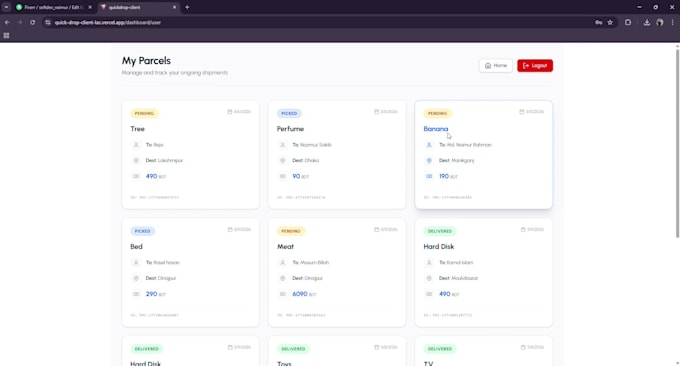Click DELIVERED badge on Hard Disk 490 card

click(x=440, y=231)
